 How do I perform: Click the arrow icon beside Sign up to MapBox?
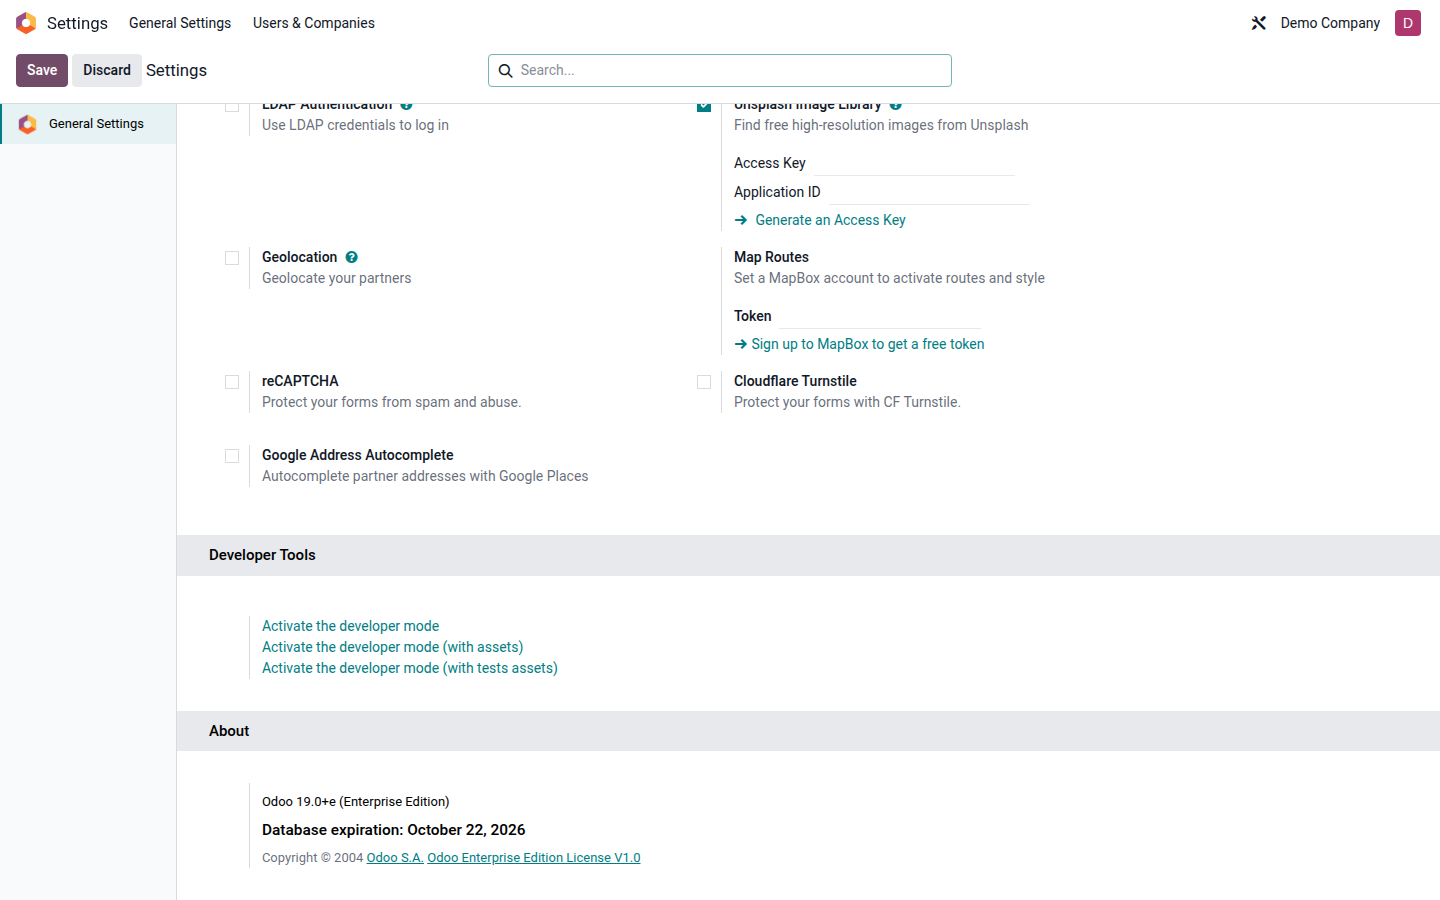741,344
